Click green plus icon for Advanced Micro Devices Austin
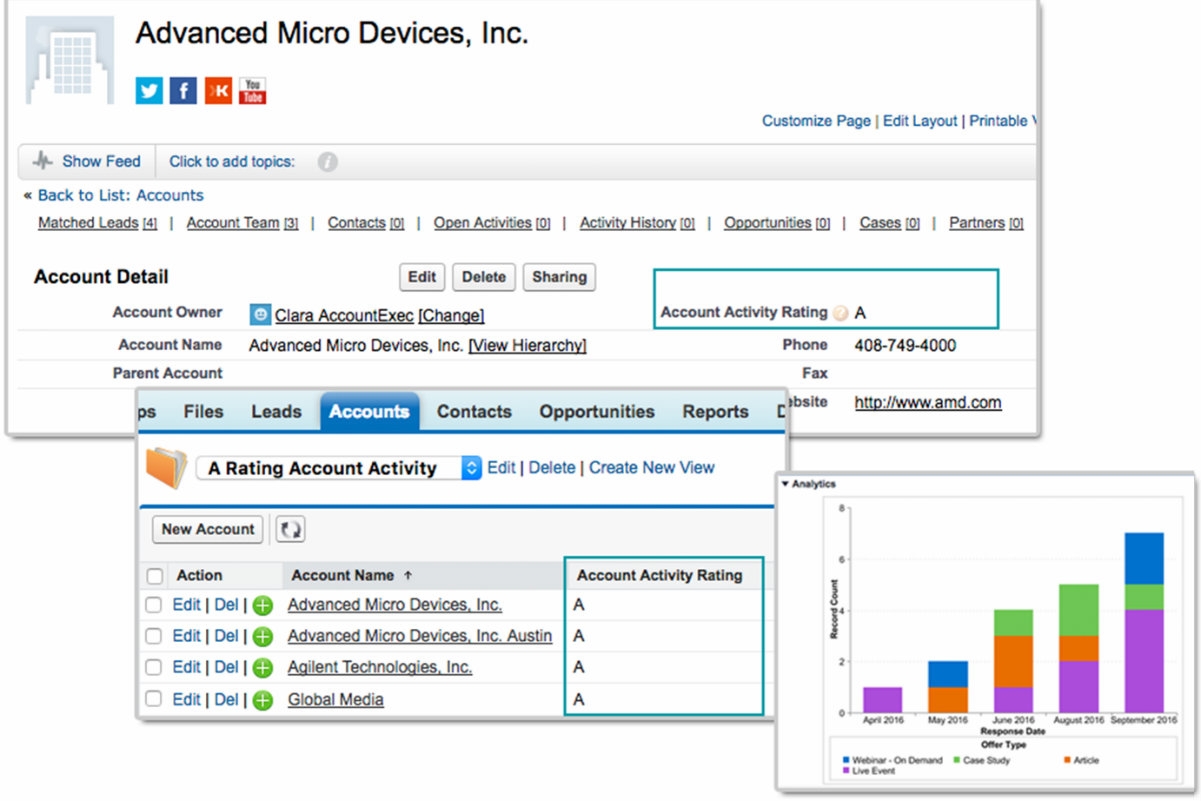The width and height of the screenshot is (1201, 801). click(262, 637)
